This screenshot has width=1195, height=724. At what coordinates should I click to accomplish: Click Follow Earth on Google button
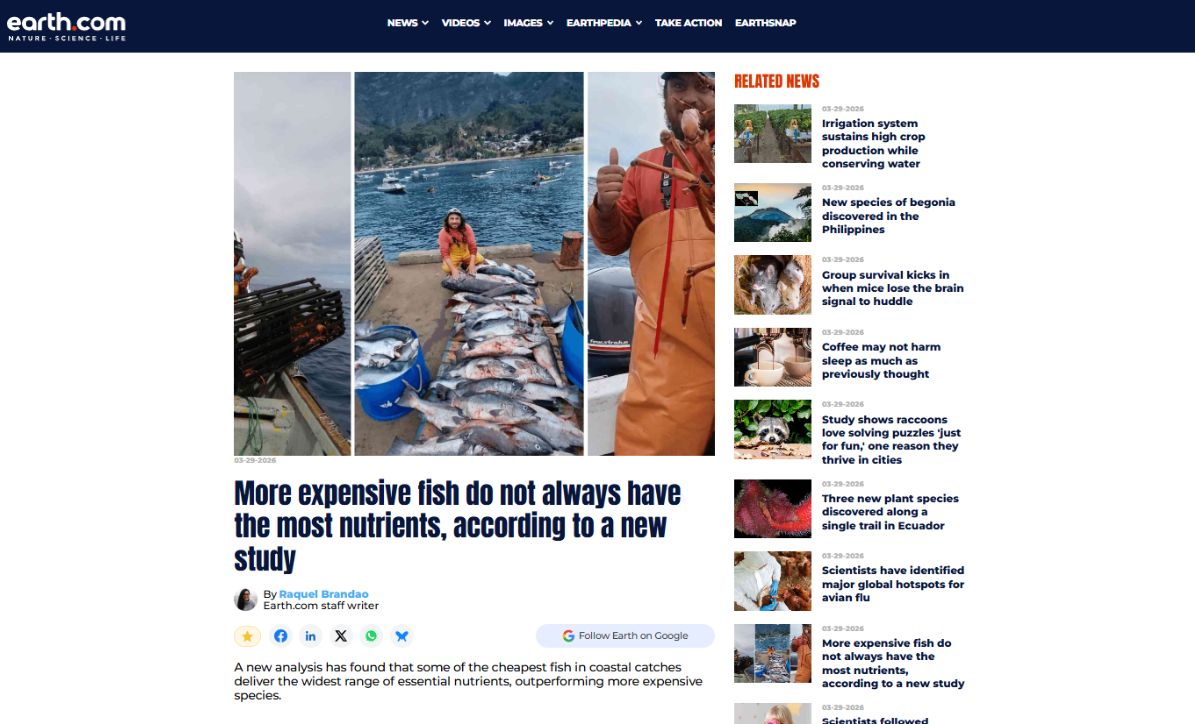click(x=625, y=636)
